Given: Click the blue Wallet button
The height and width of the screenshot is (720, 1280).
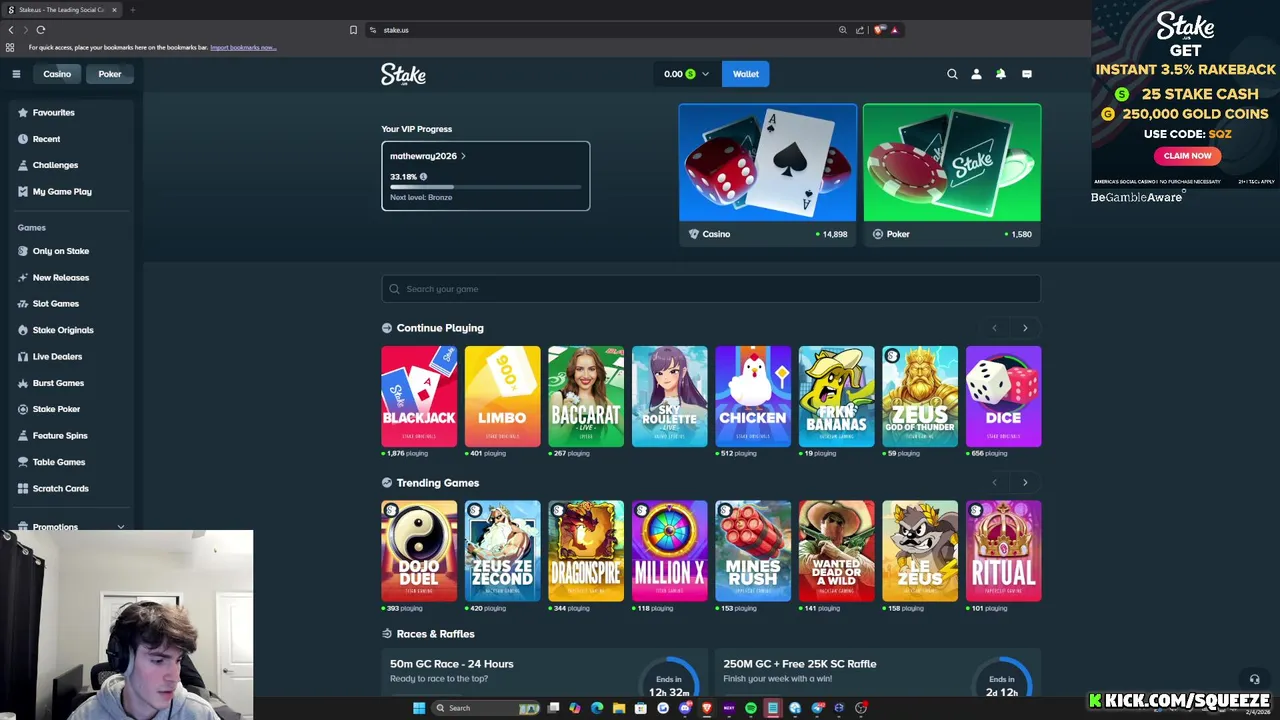Looking at the screenshot, I should tap(746, 74).
